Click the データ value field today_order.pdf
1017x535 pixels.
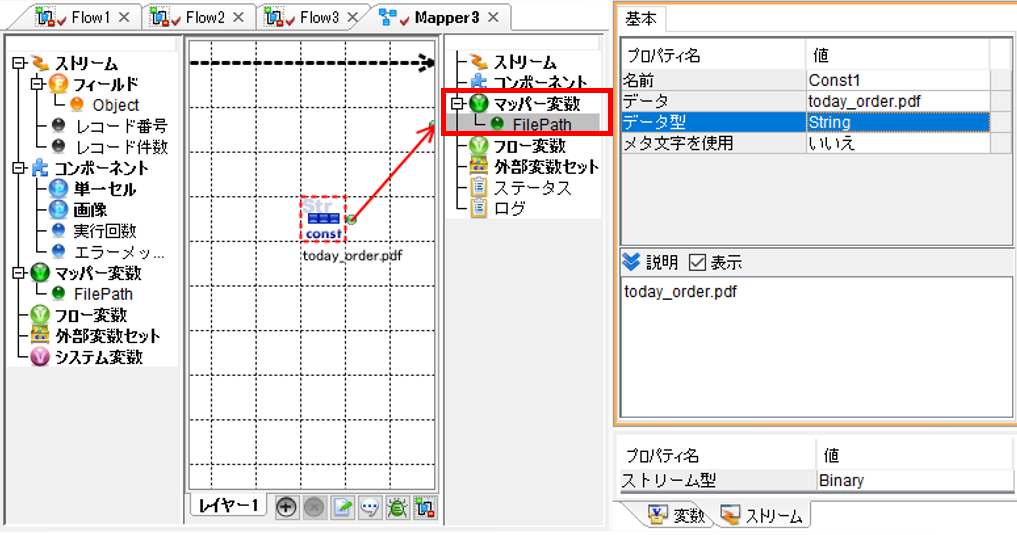(x=898, y=101)
